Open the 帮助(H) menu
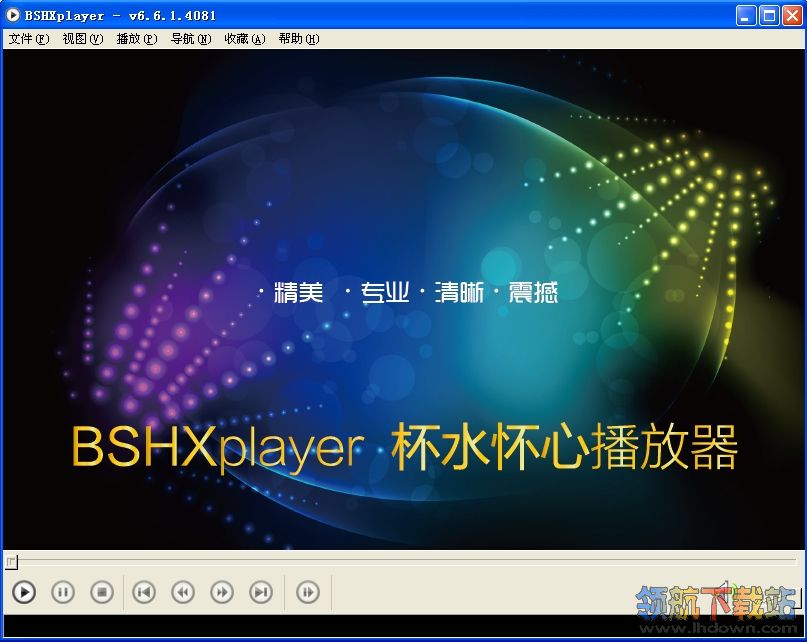Viewport: 807px width, 642px height. pyautogui.click(x=299, y=39)
